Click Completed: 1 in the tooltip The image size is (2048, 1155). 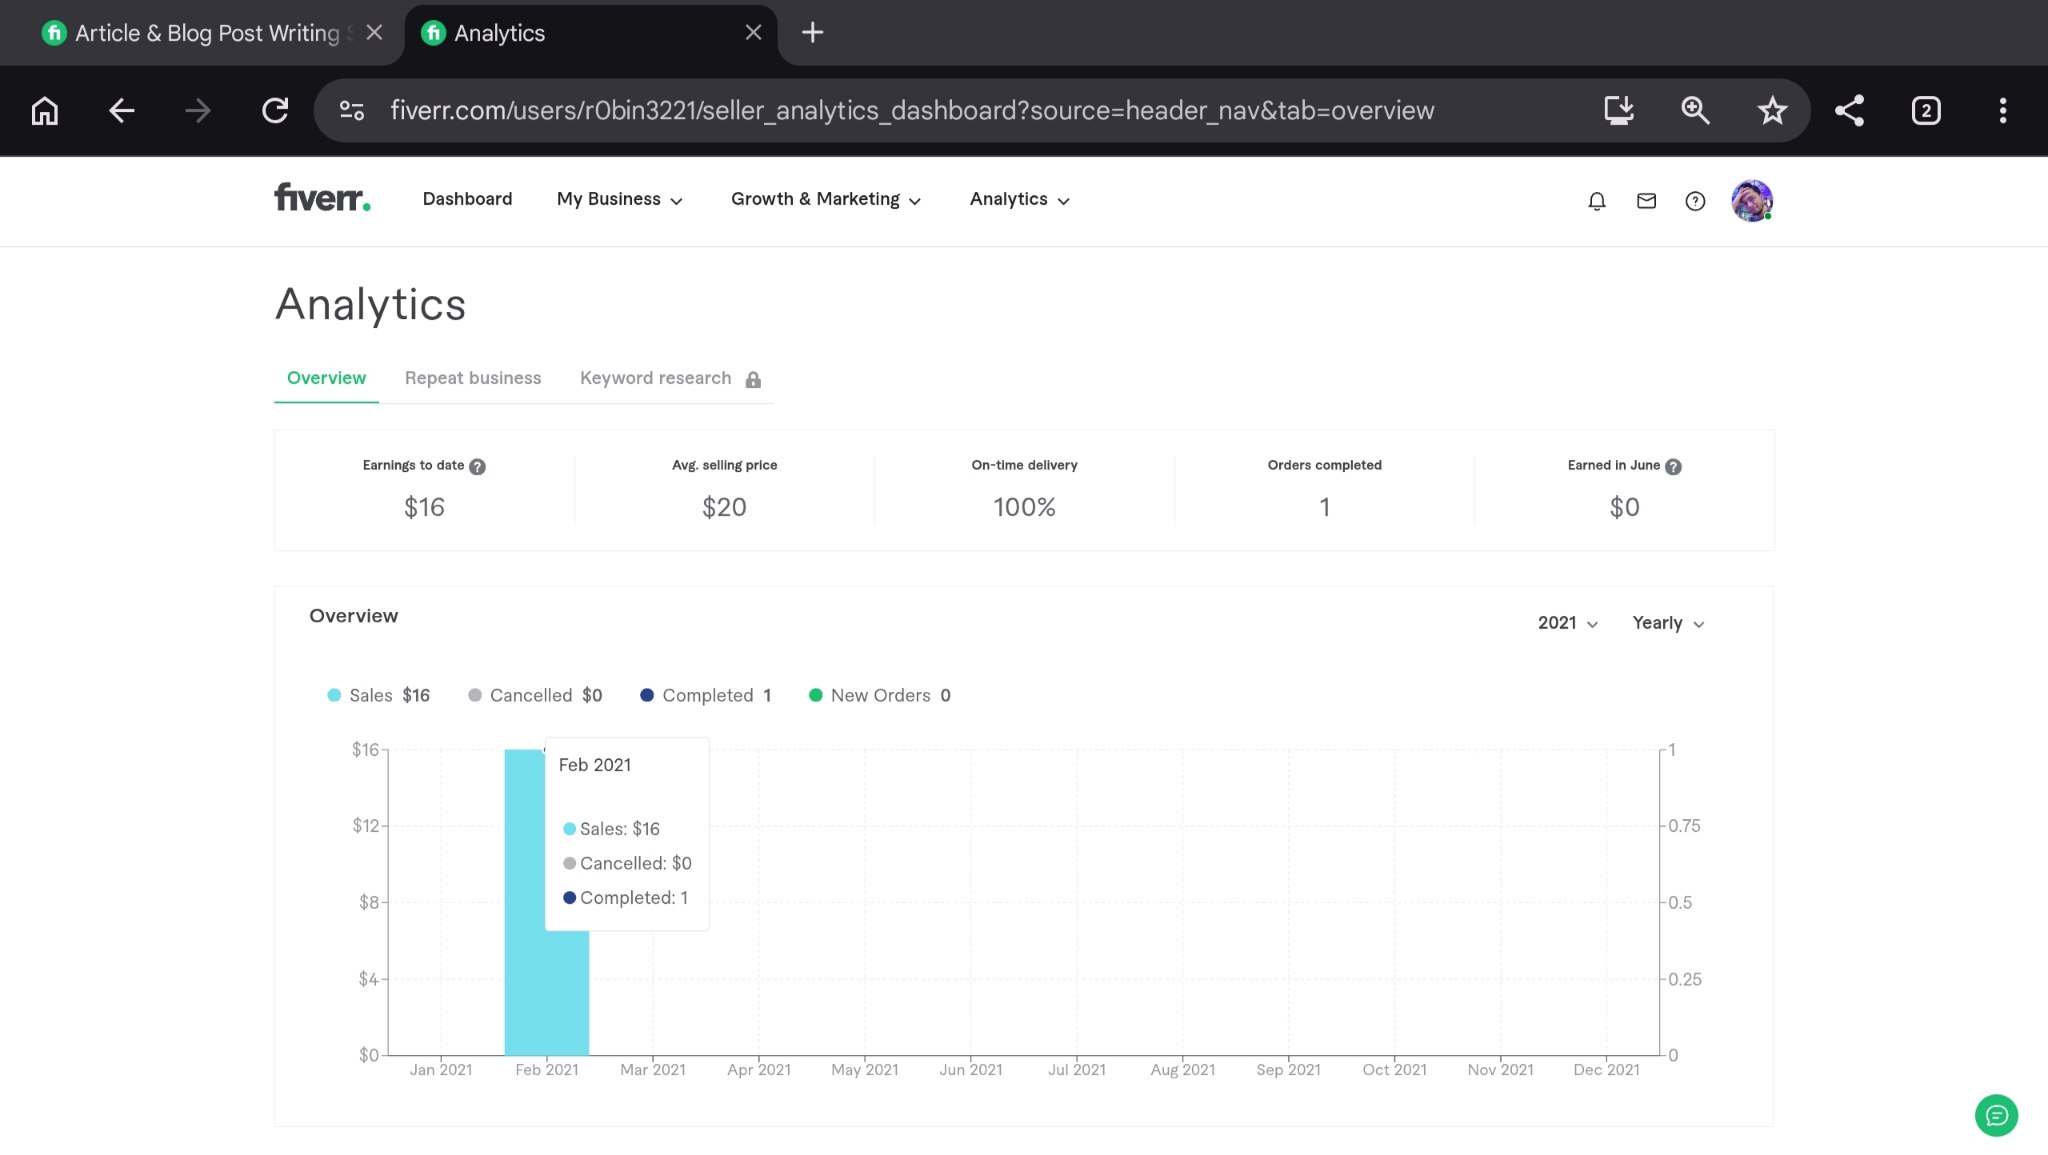625,898
